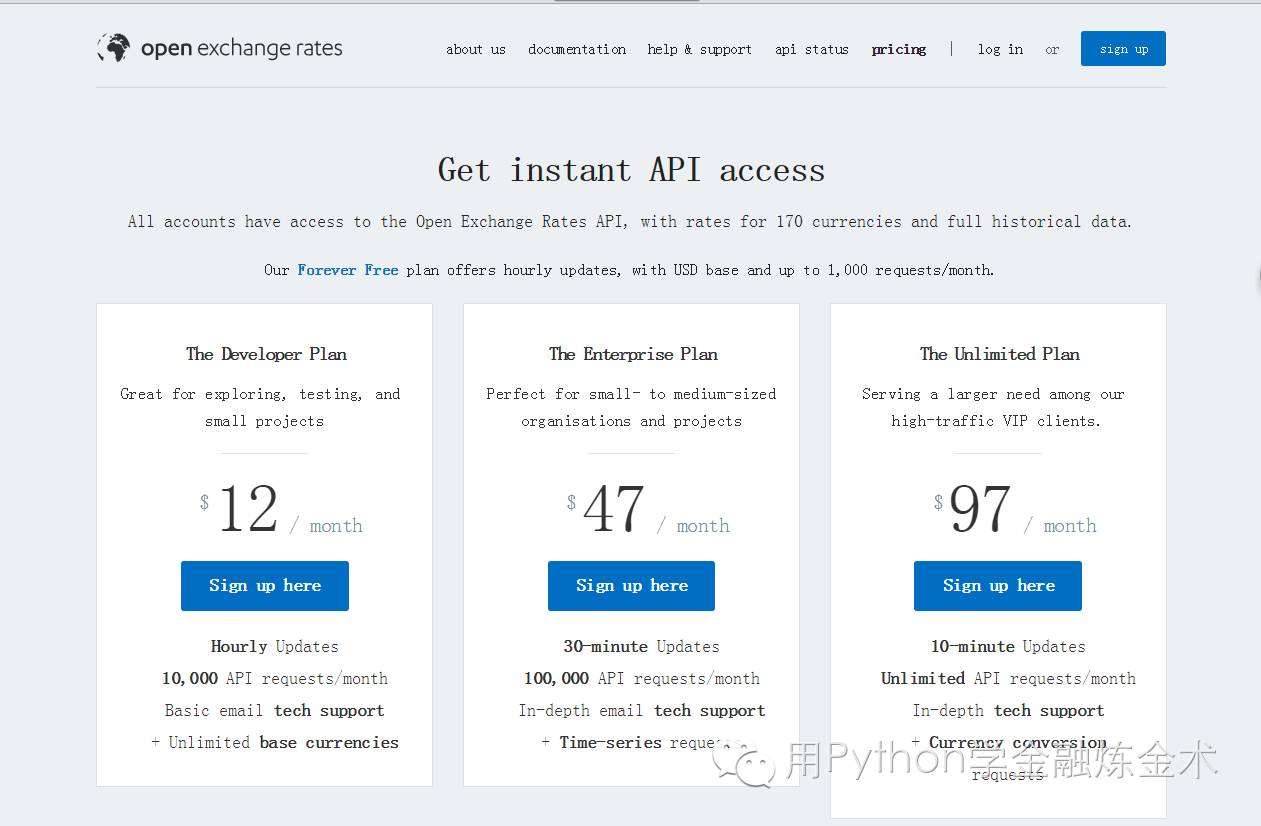This screenshot has height=826, width=1261.
Task: Click the $97 / month price
Action: (1015, 510)
